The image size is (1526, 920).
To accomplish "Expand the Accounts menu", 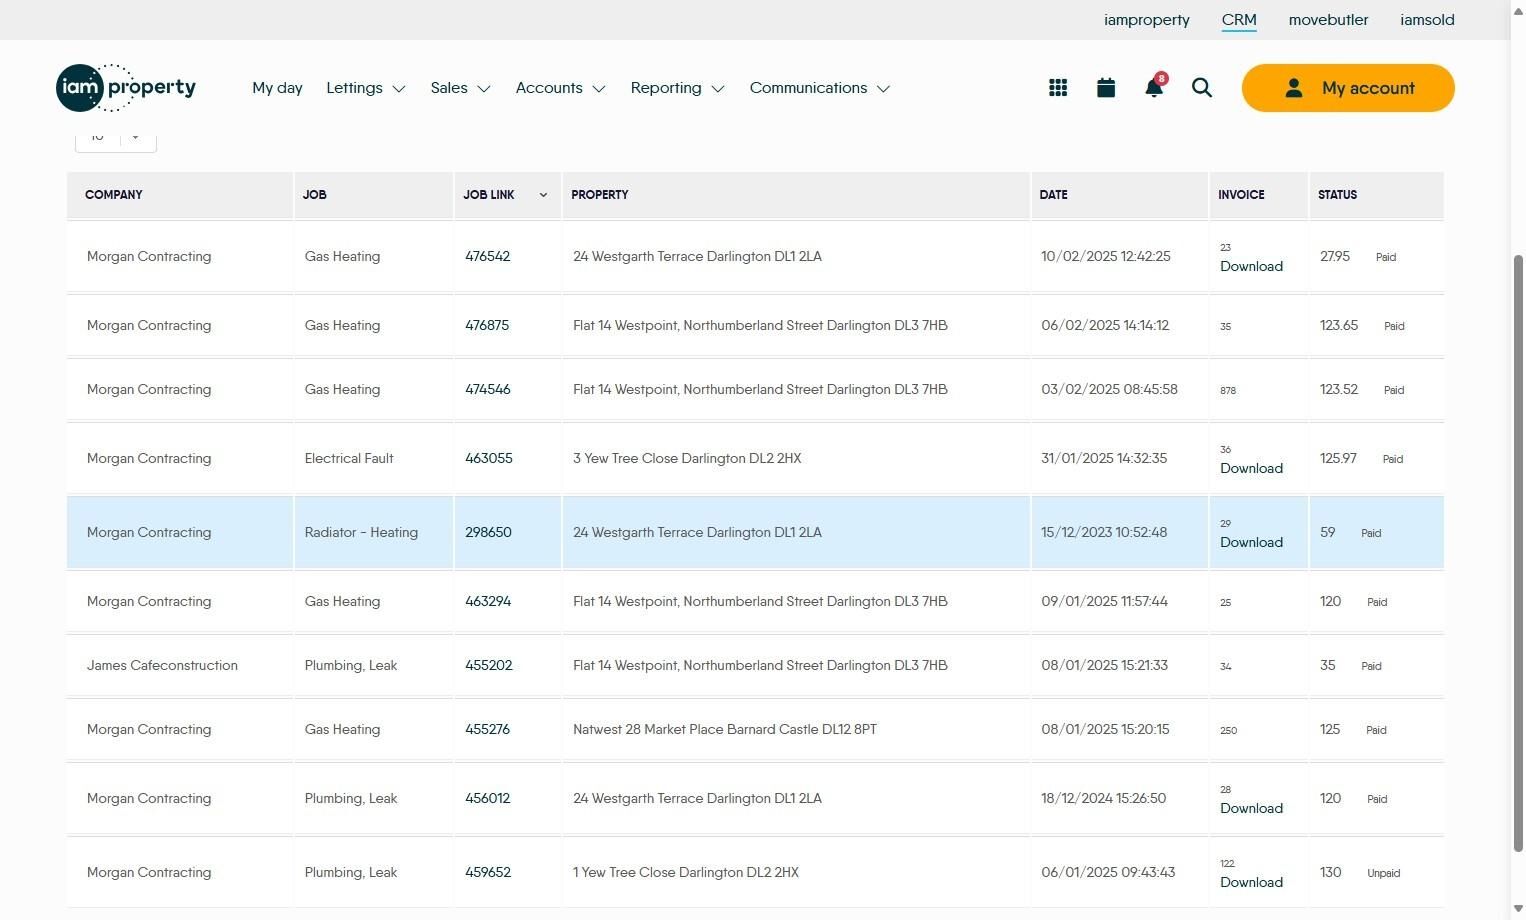I will (560, 88).
